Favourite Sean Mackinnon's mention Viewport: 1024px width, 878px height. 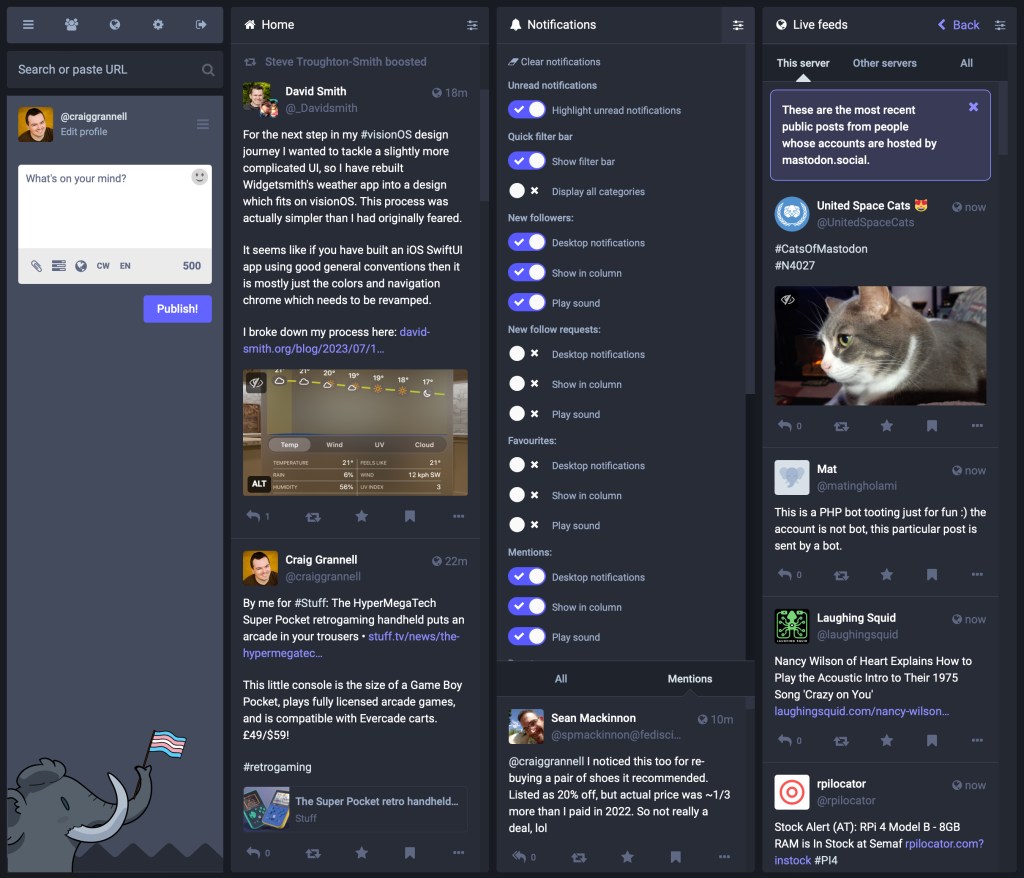(x=627, y=856)
